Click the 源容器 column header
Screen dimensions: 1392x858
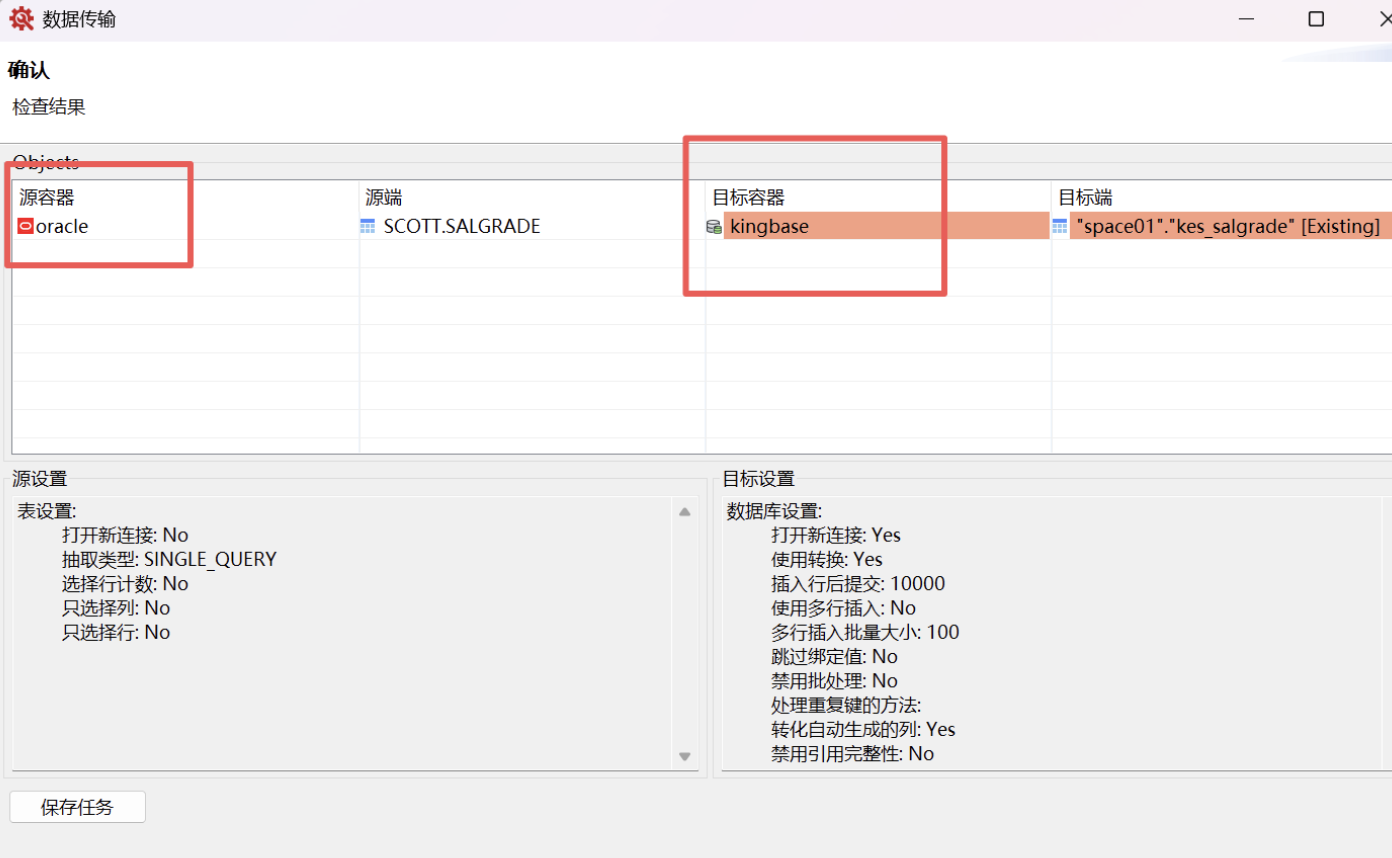coord(47,198)
